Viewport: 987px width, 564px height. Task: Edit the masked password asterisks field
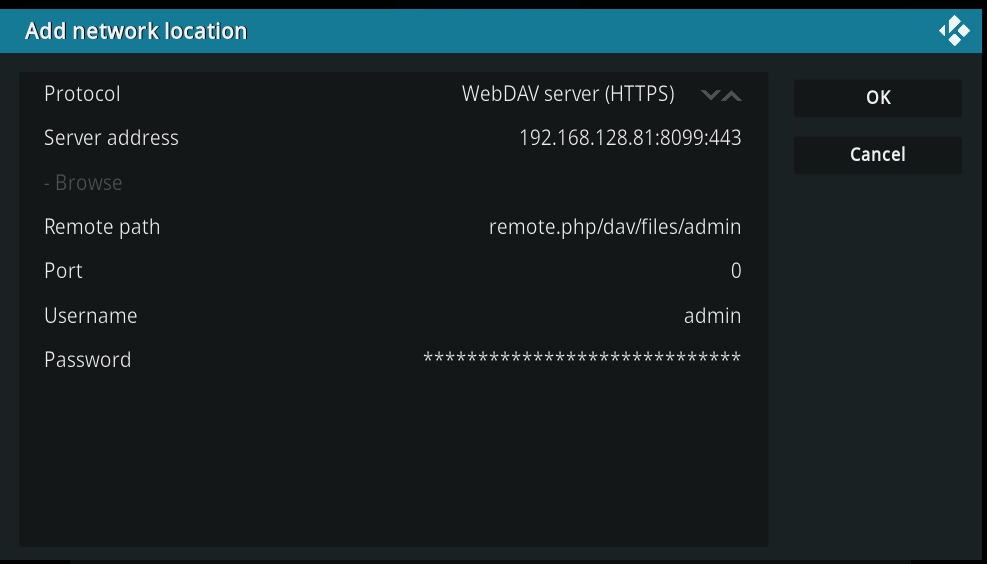tap(582, 359)
